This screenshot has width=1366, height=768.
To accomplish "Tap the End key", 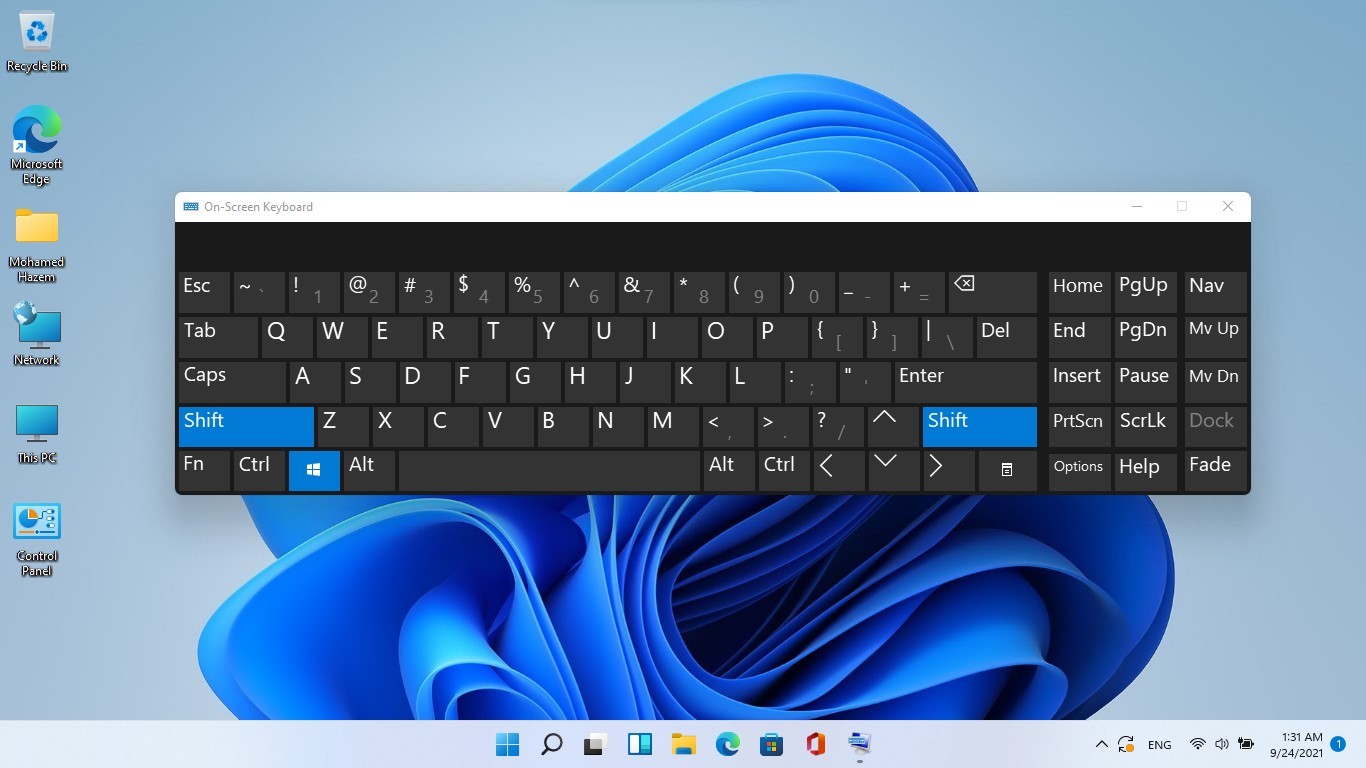I will coord(1079,337).
